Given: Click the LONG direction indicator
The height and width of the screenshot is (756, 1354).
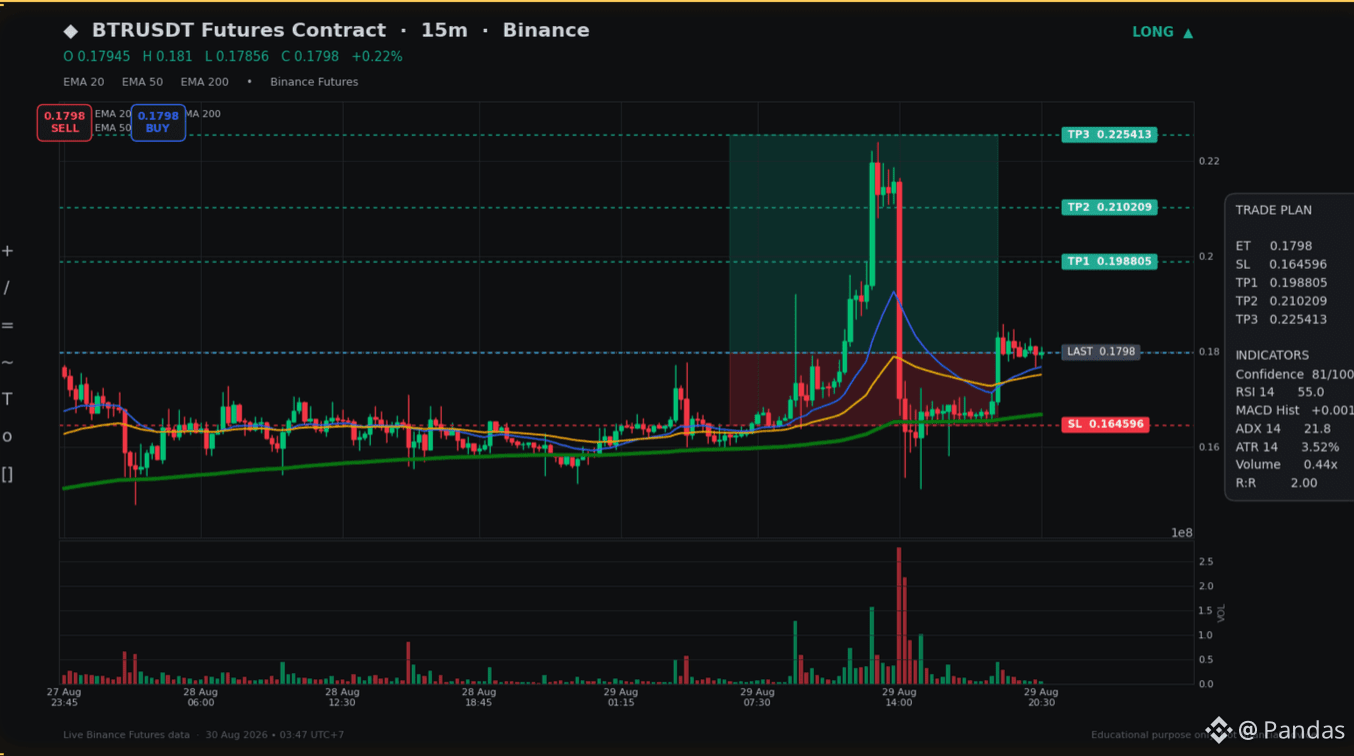Looking at the screenshot, I should (x=1162, y=32).
